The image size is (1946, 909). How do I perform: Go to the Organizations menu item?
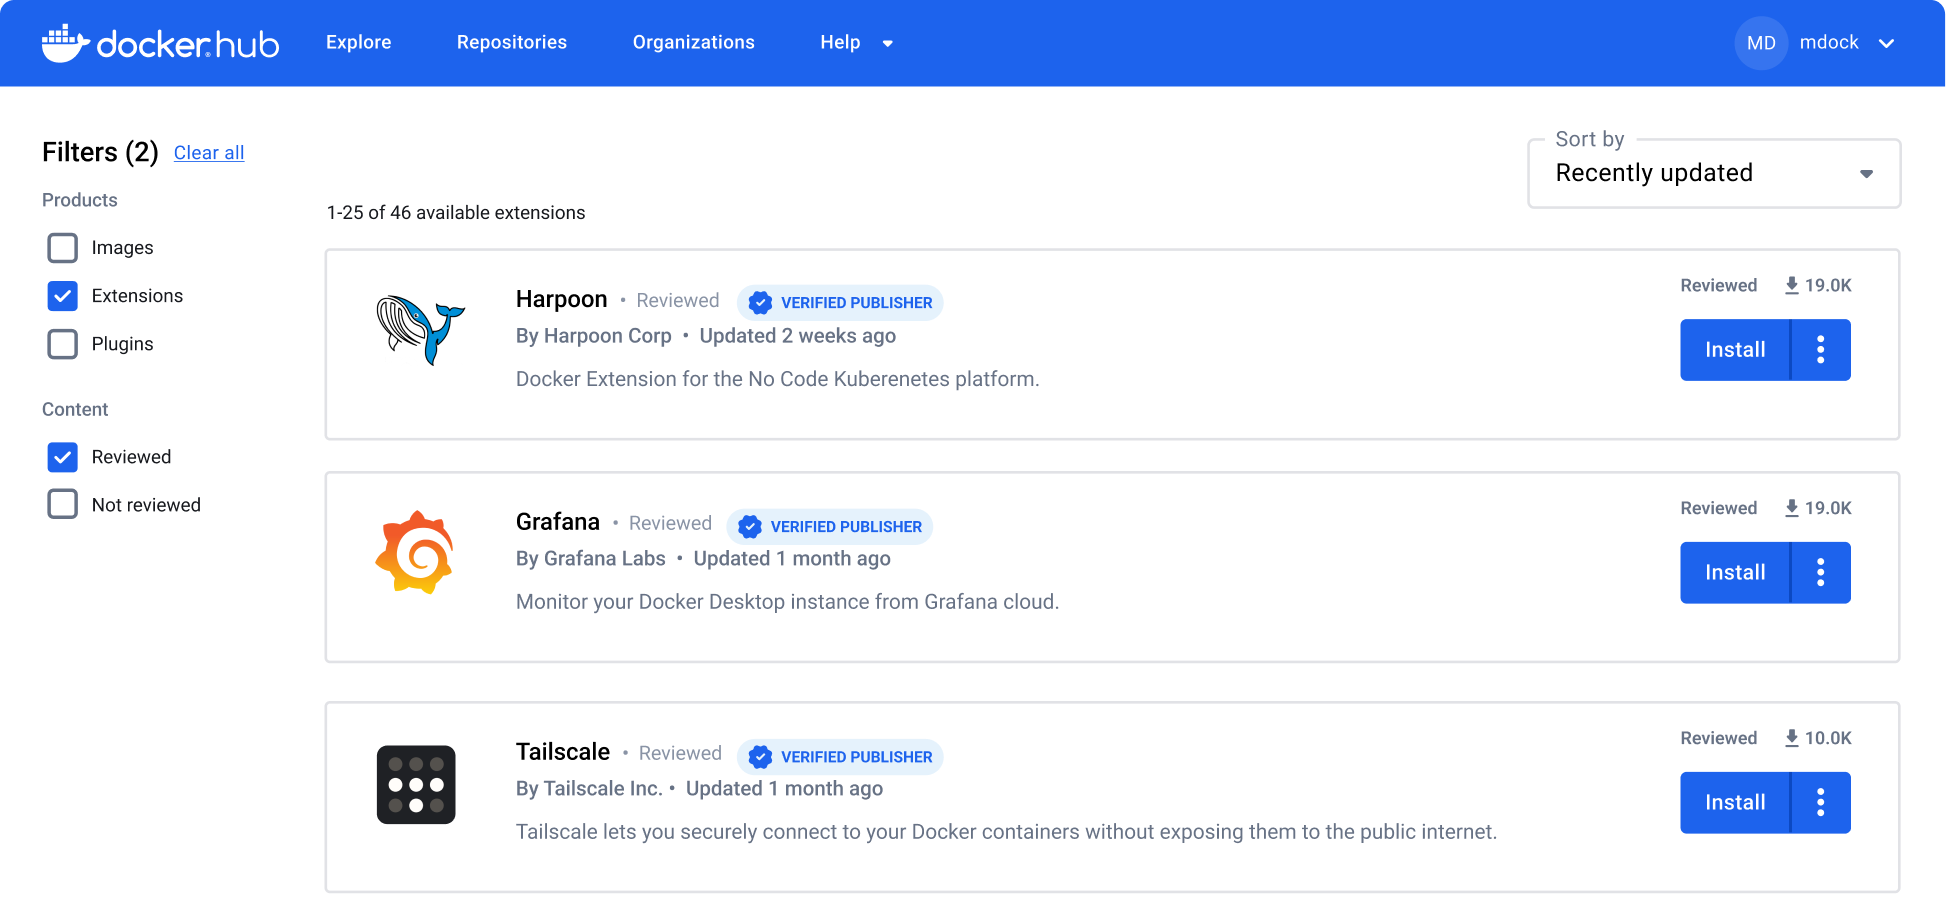click(693, 42)
